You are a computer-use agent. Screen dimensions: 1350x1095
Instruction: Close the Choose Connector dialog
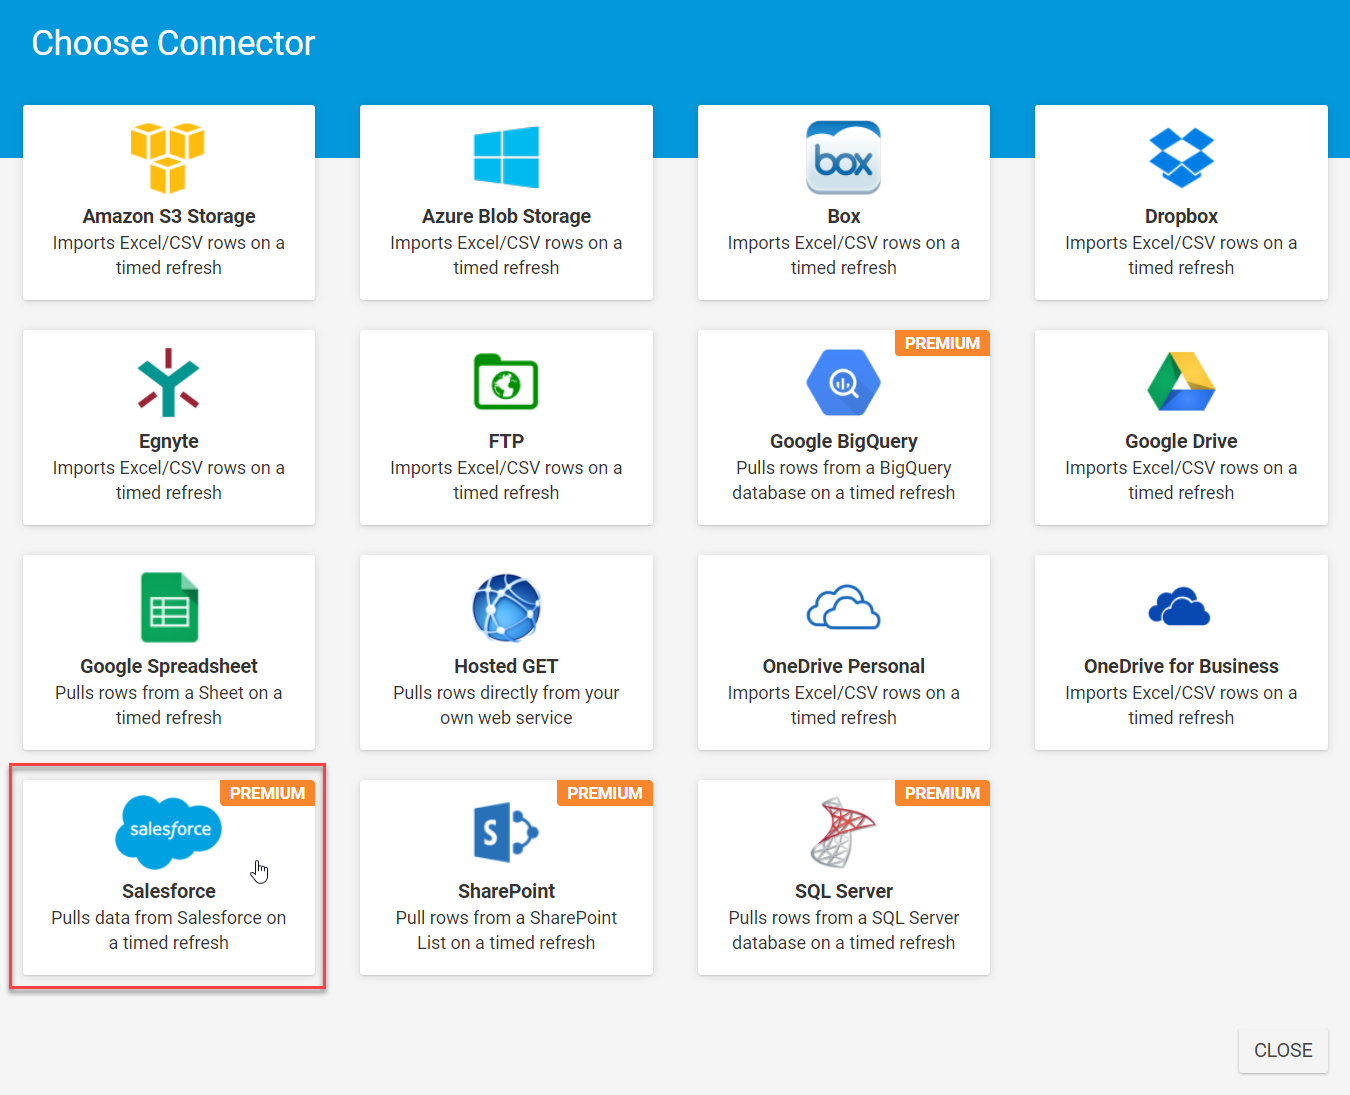pos(1283,1051)
